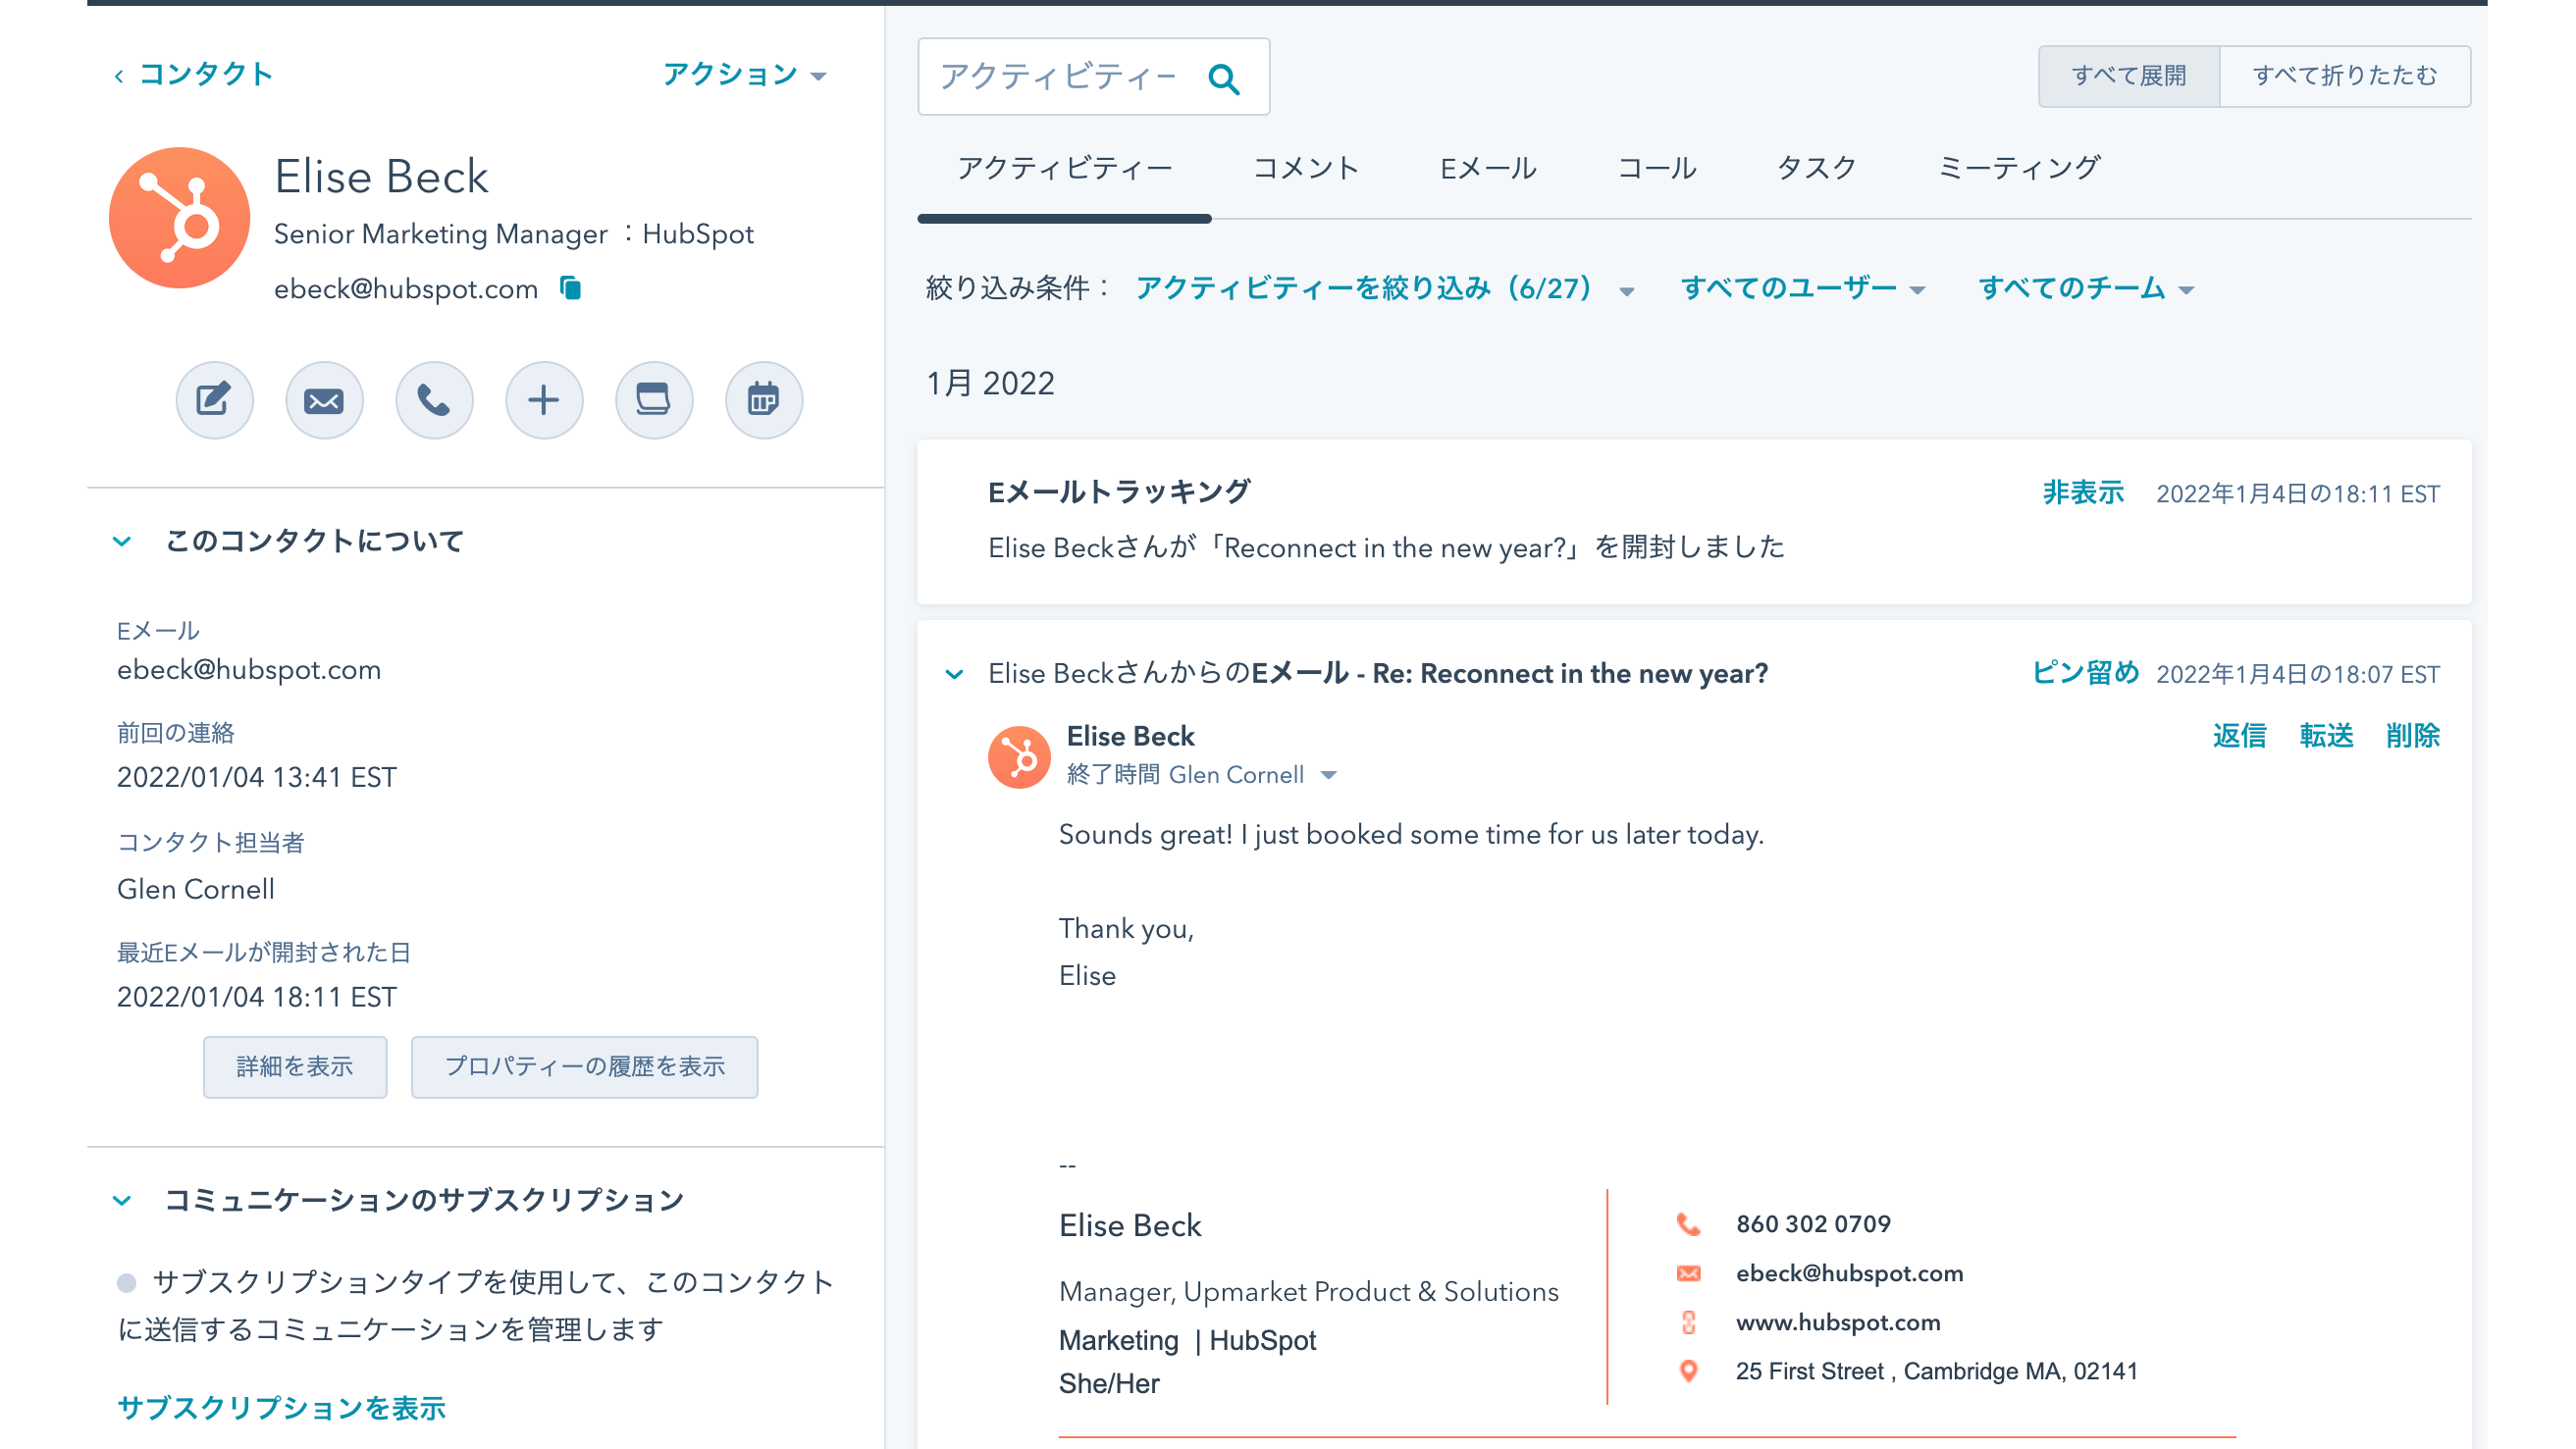Switch to the Eメール tab

(1487, 168)
